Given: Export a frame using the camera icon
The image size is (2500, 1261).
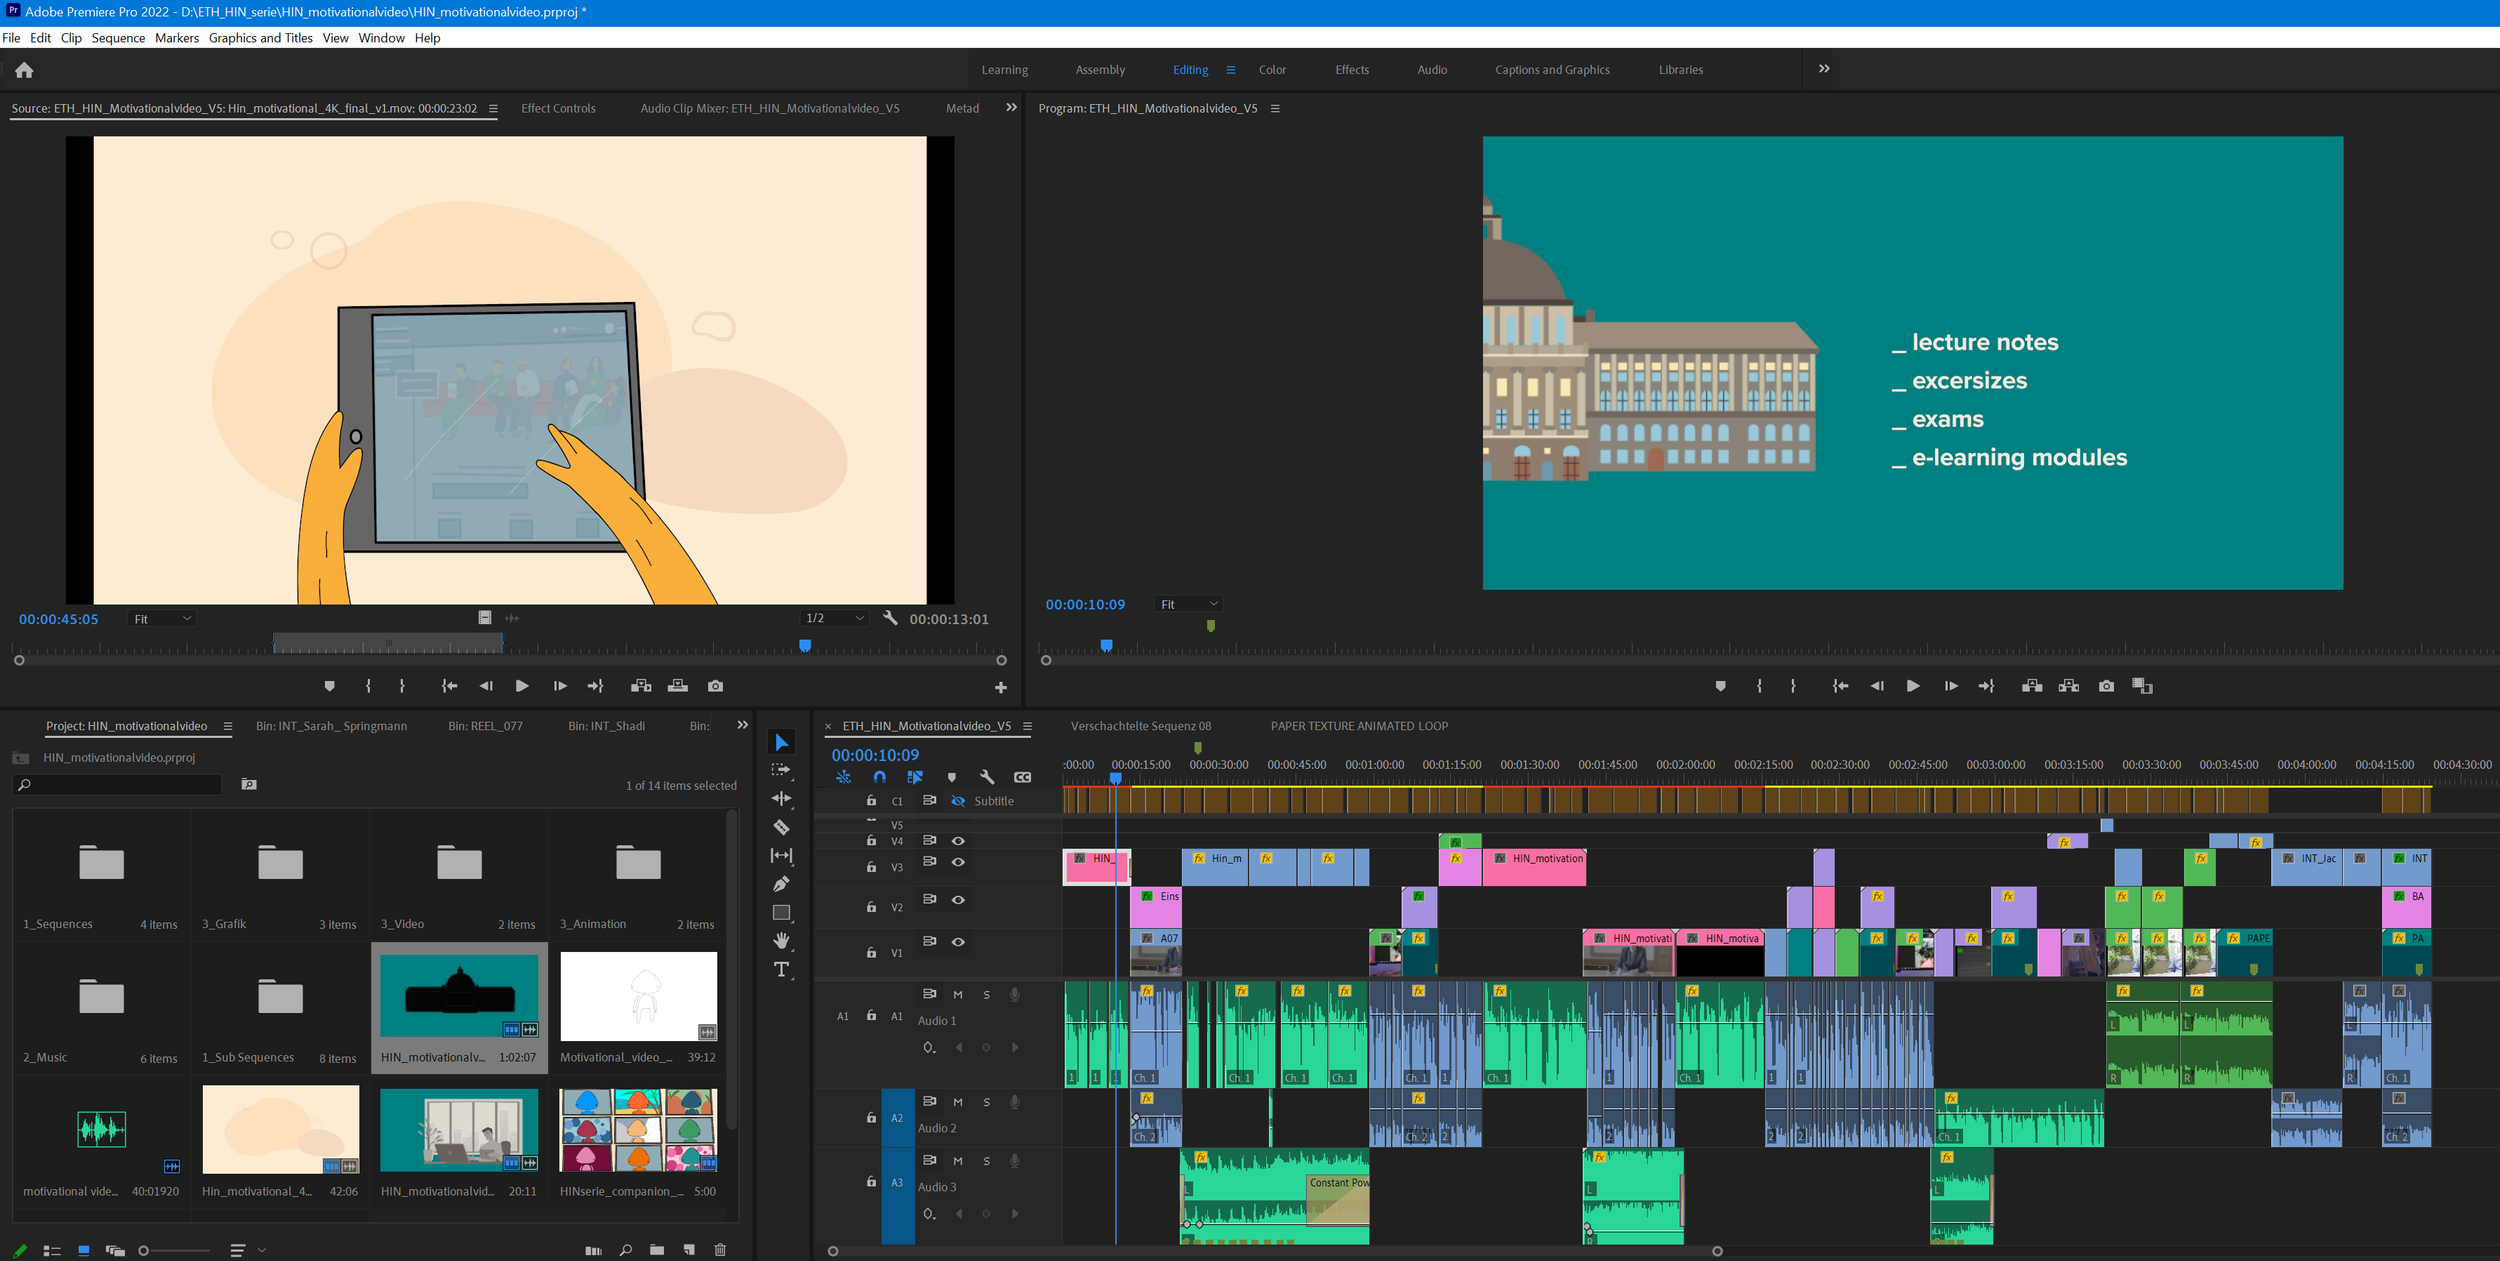Looking at the screenshot, I should [2106, 686].
